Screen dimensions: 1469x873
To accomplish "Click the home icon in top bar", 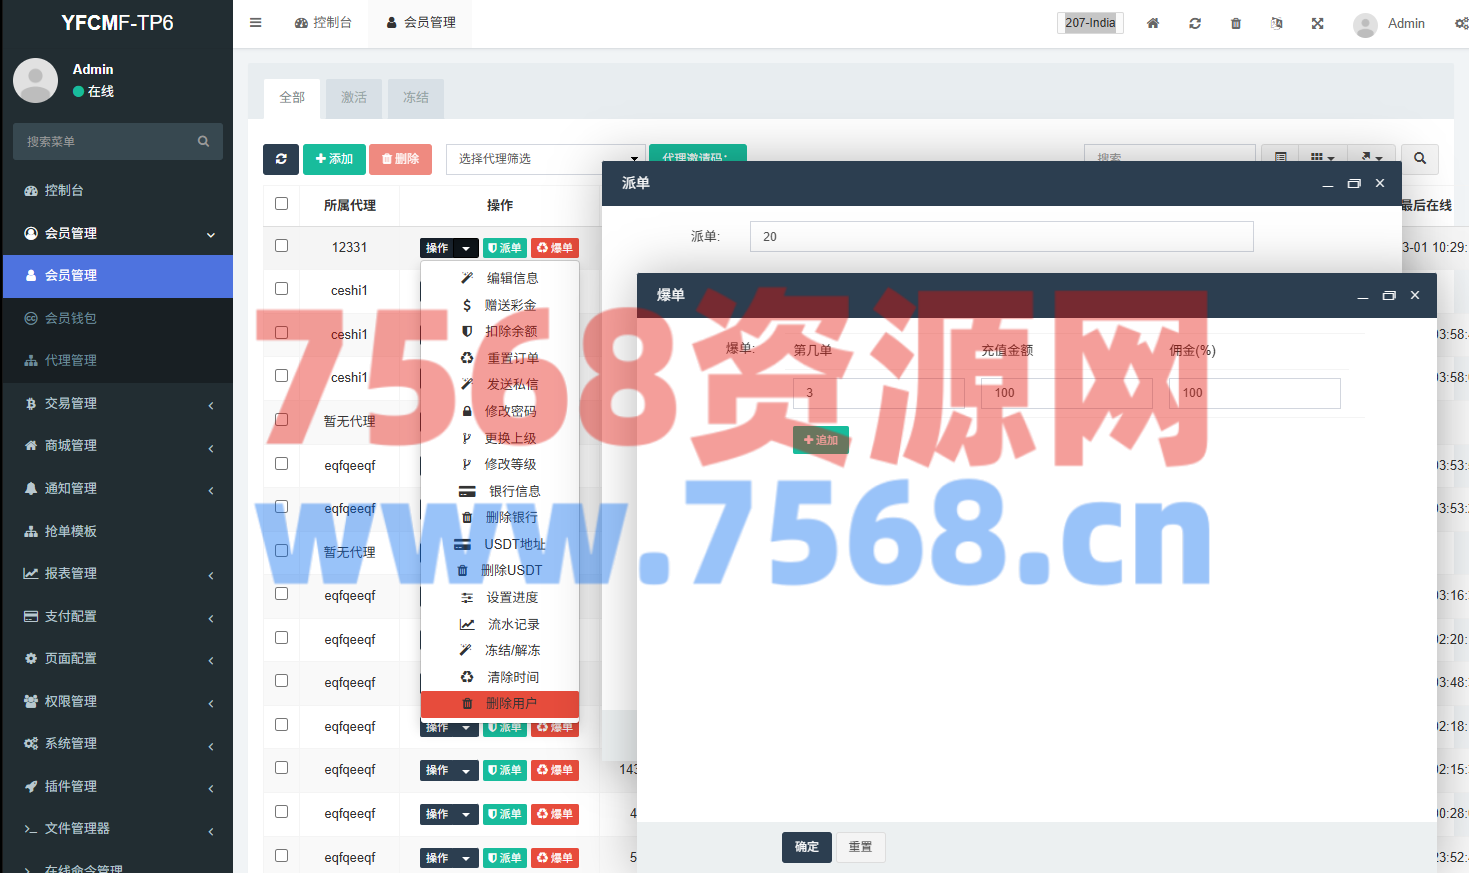I will (1153, 23).
